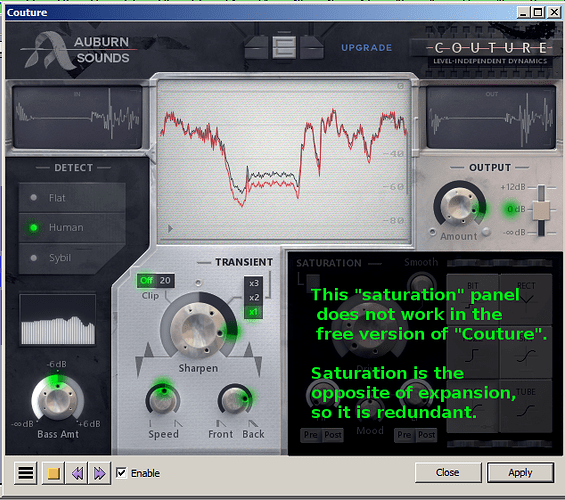Select the x1 transient multiplier
The image size is (565, 500).
[254, 312]
